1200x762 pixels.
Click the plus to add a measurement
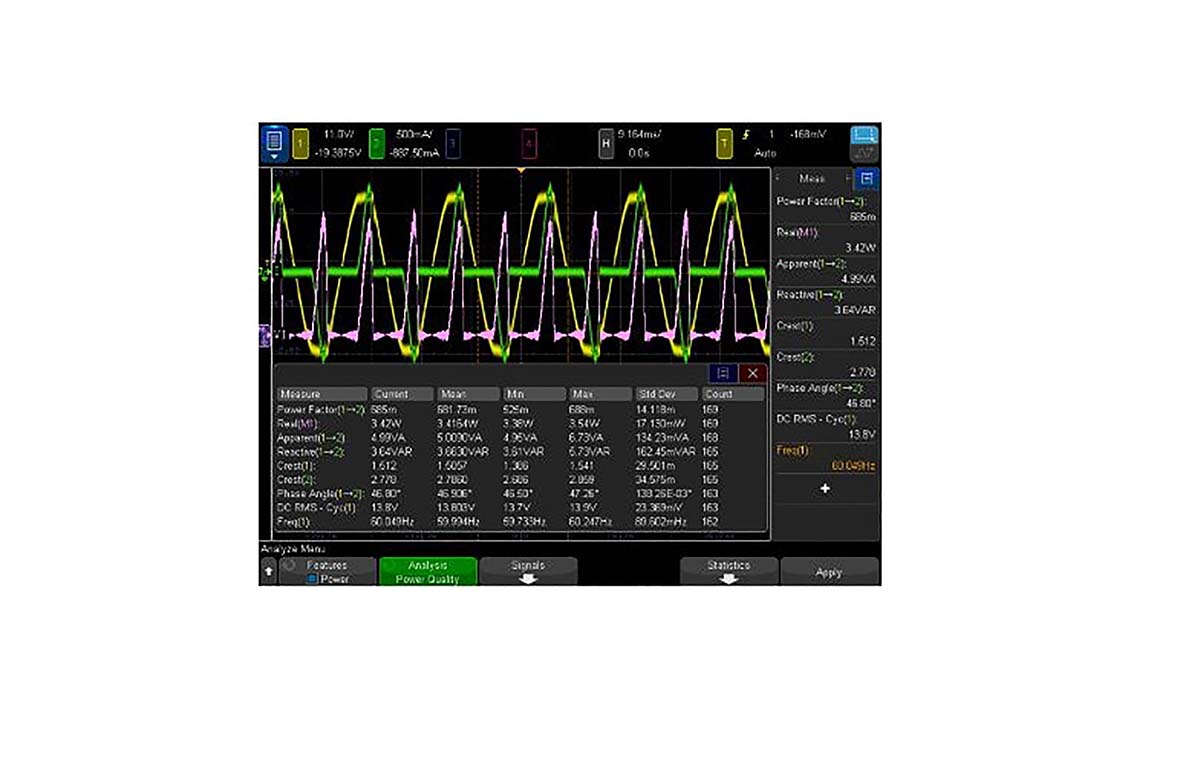point(826,489)
